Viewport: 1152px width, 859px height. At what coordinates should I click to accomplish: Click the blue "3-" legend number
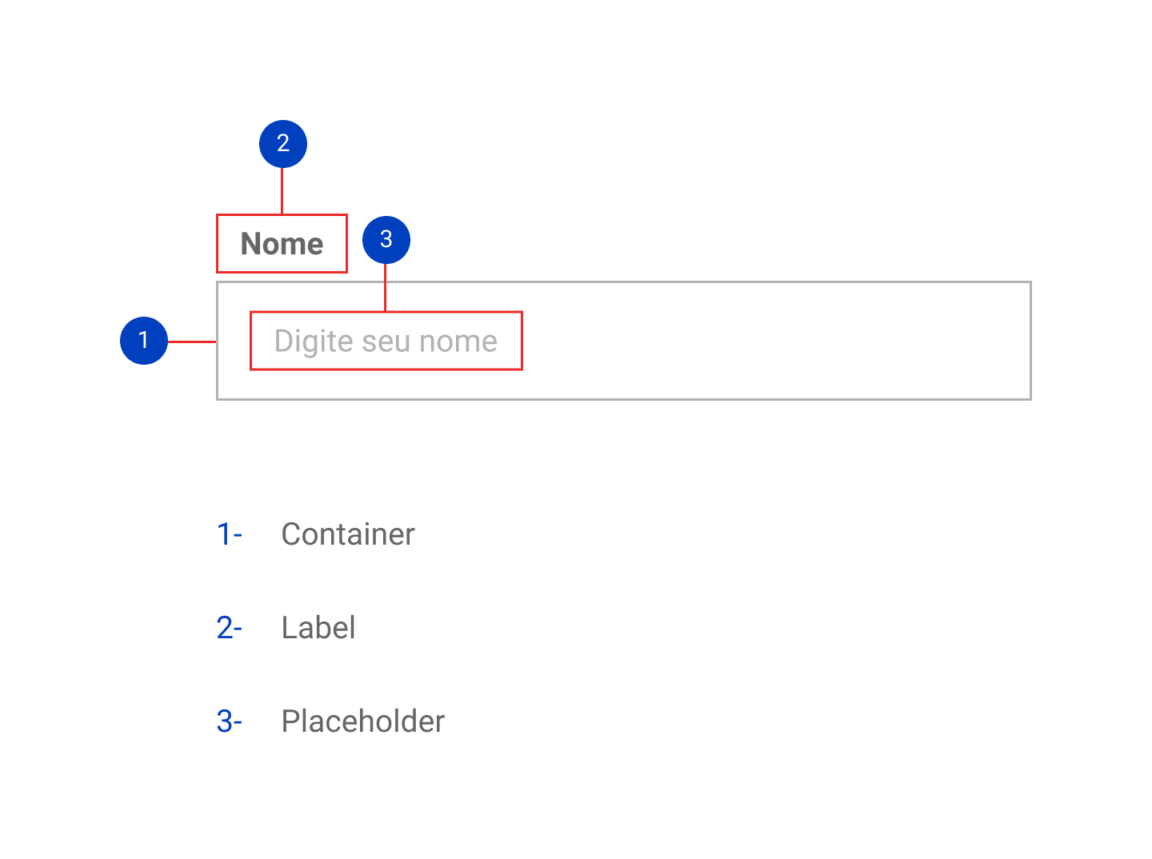(229, 722)
